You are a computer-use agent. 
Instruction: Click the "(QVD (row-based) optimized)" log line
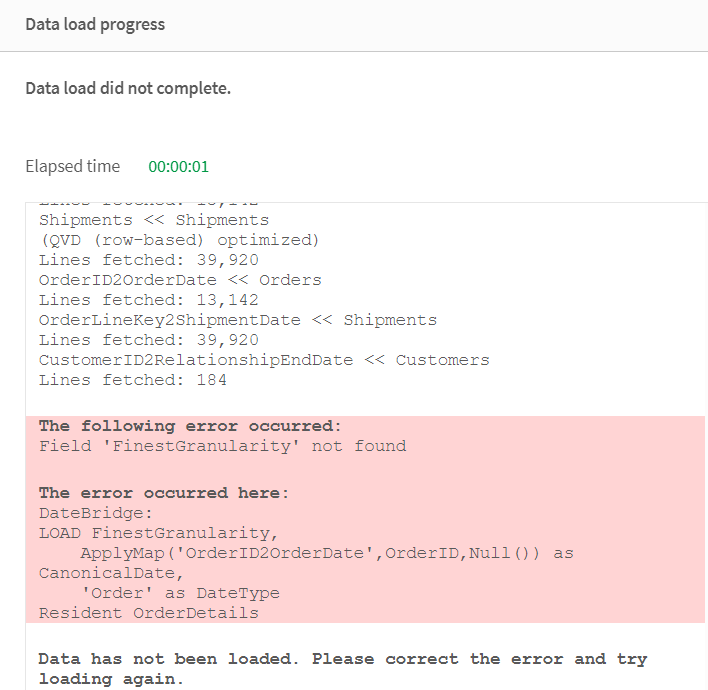click(x=179, y=240)
